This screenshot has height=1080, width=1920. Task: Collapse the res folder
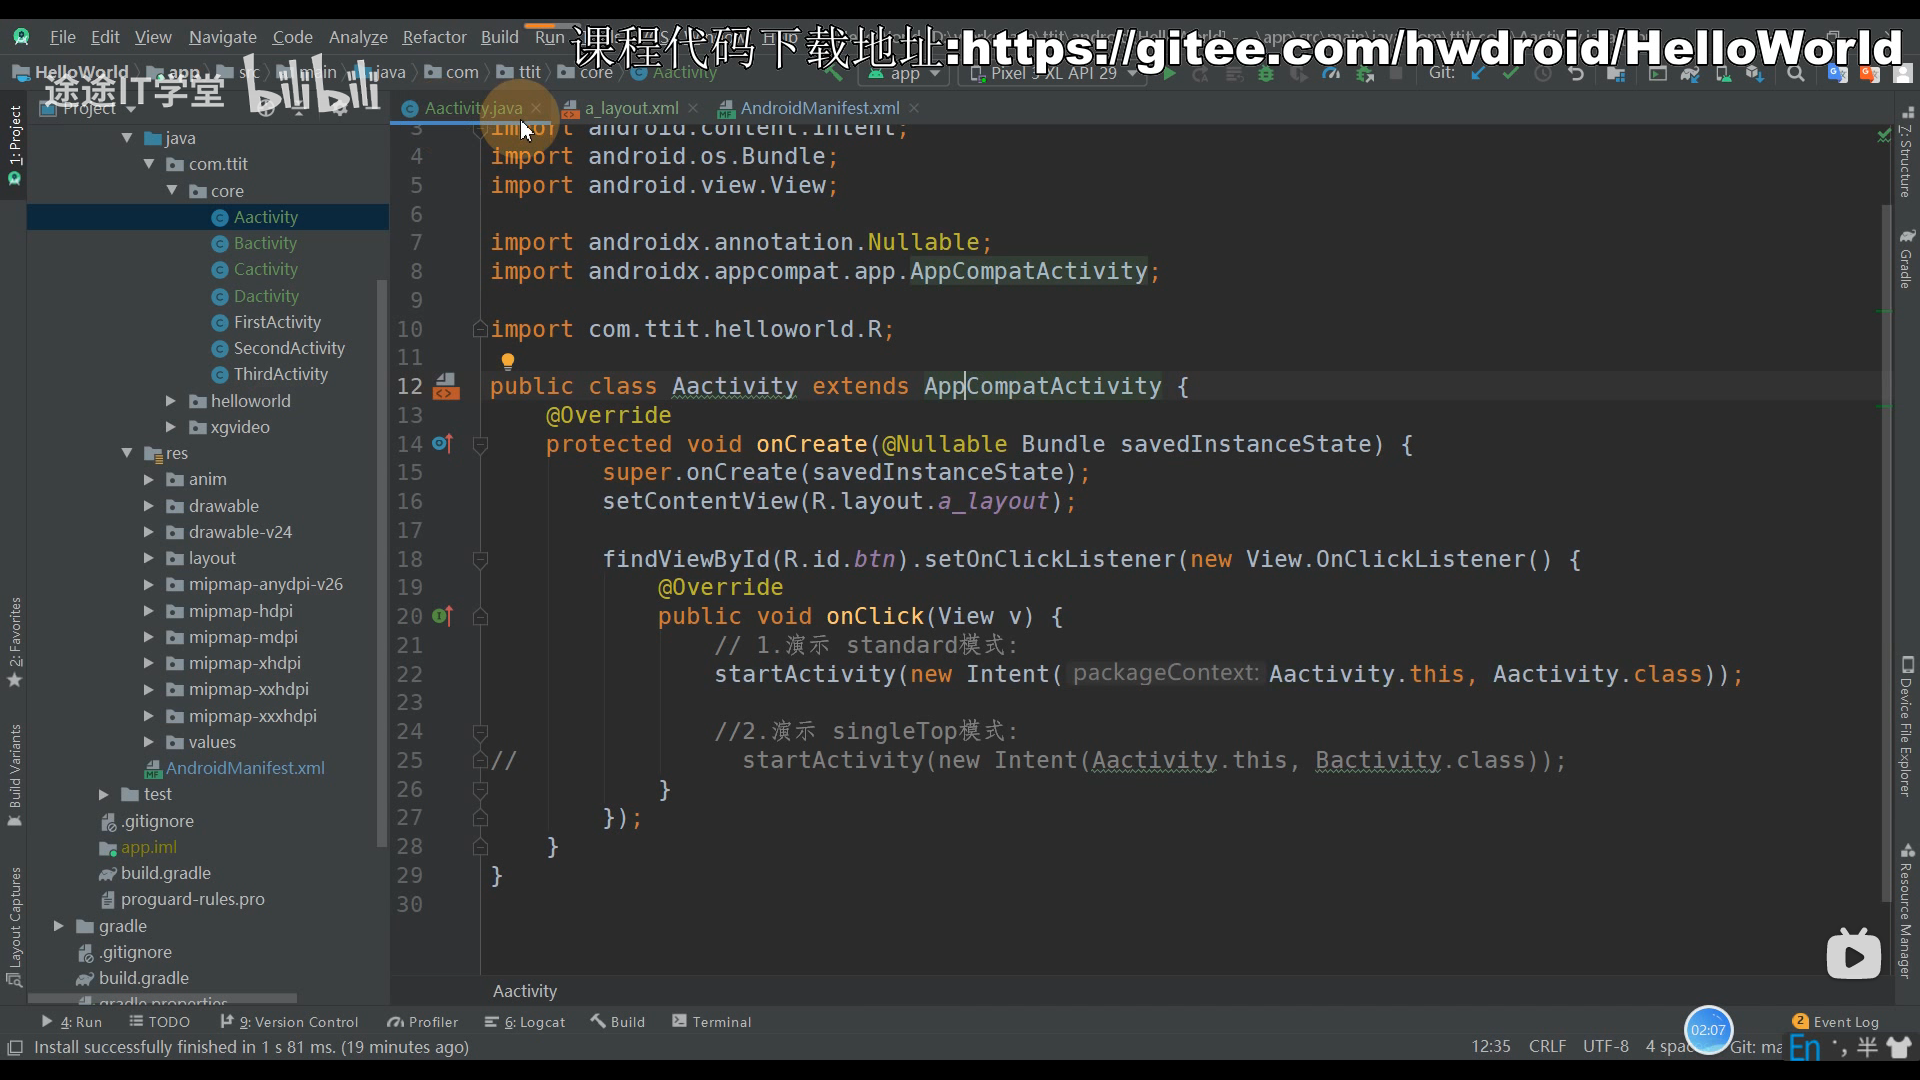[127, 453]
